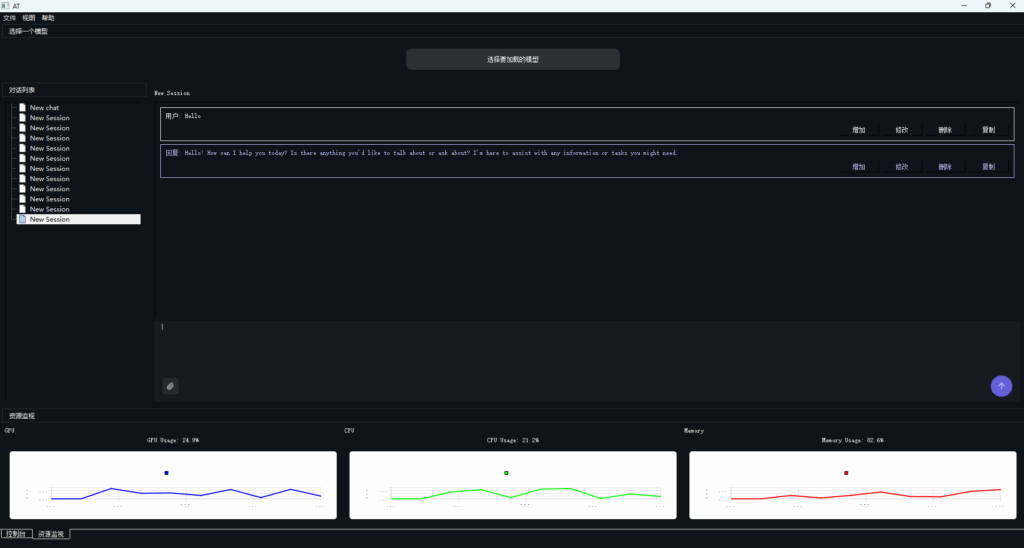The height and width of the screenshot is (548, 1024).
Task: Click the paperclip attachment icon
Action: pyautogui.click(x=170, y=386)
